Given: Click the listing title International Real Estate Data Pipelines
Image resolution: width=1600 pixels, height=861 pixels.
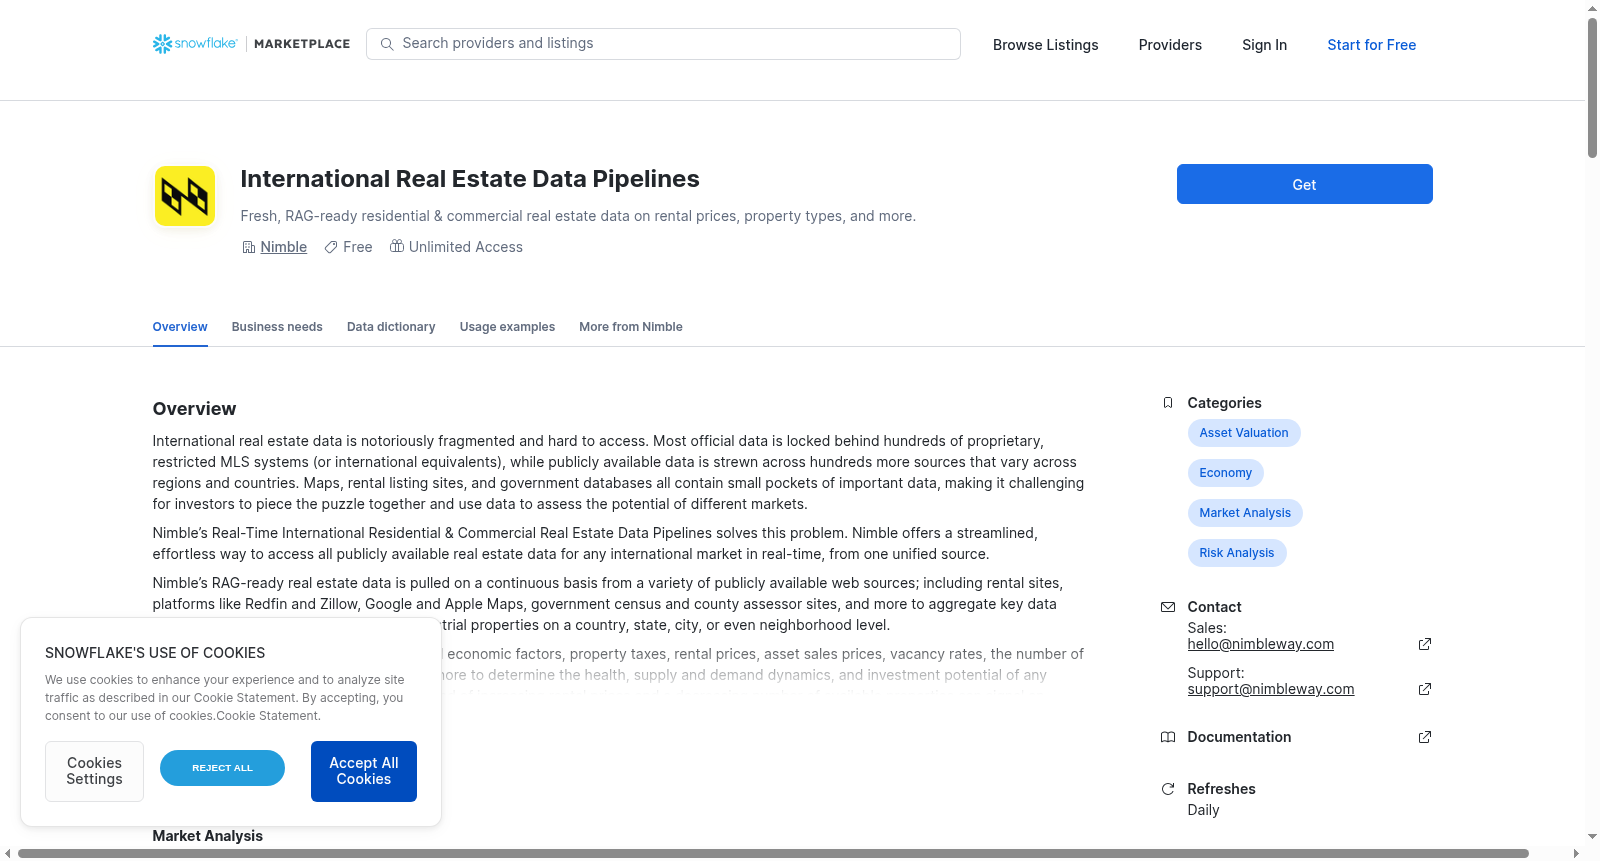Looking at the screenshot, I should click(470, 179).
